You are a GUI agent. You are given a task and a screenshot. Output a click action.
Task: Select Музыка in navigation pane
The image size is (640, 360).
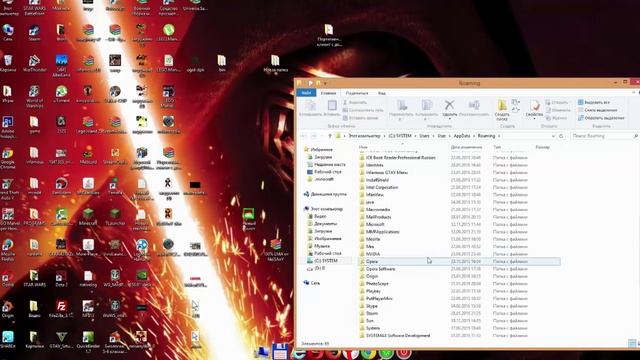click(322, 246)
